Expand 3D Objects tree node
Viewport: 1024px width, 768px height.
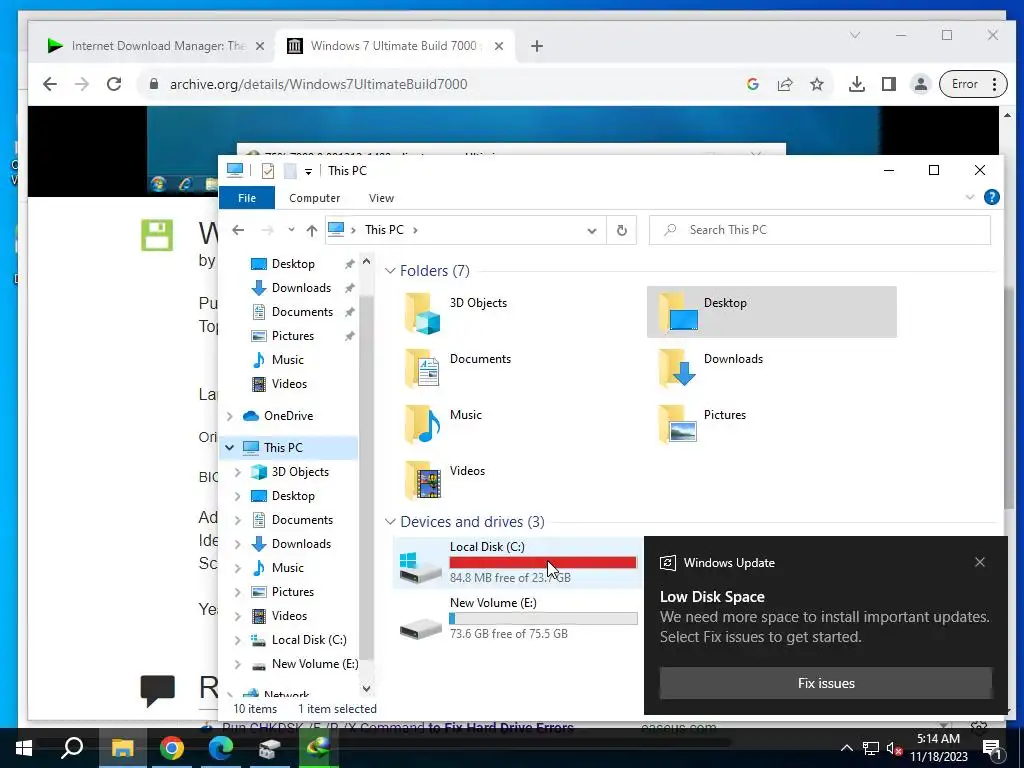(238, 472)
